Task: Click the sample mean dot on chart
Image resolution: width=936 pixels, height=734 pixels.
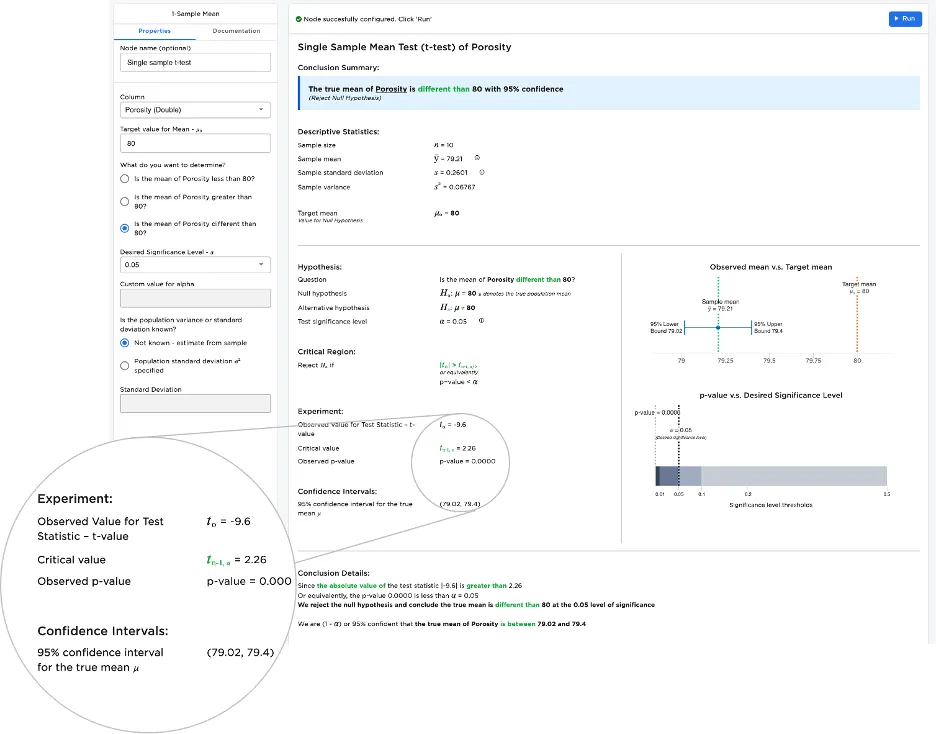Action: click(x=718, y=329)
